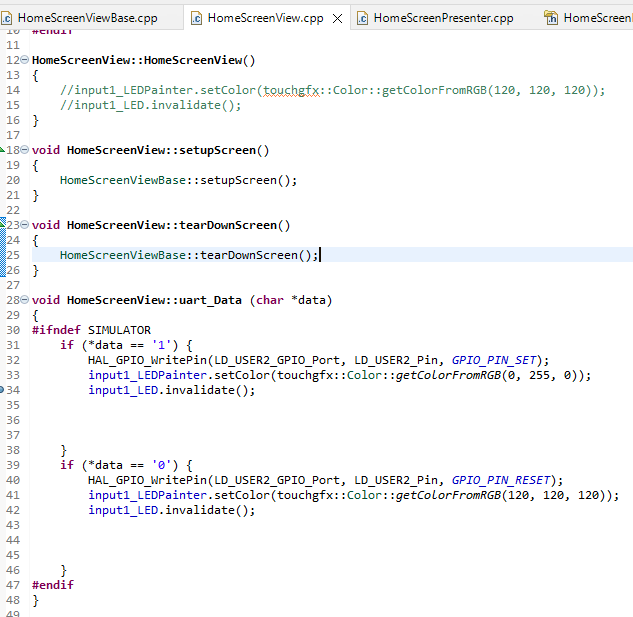Click input1_LED.invalidate() on line 34

(172, 390)
